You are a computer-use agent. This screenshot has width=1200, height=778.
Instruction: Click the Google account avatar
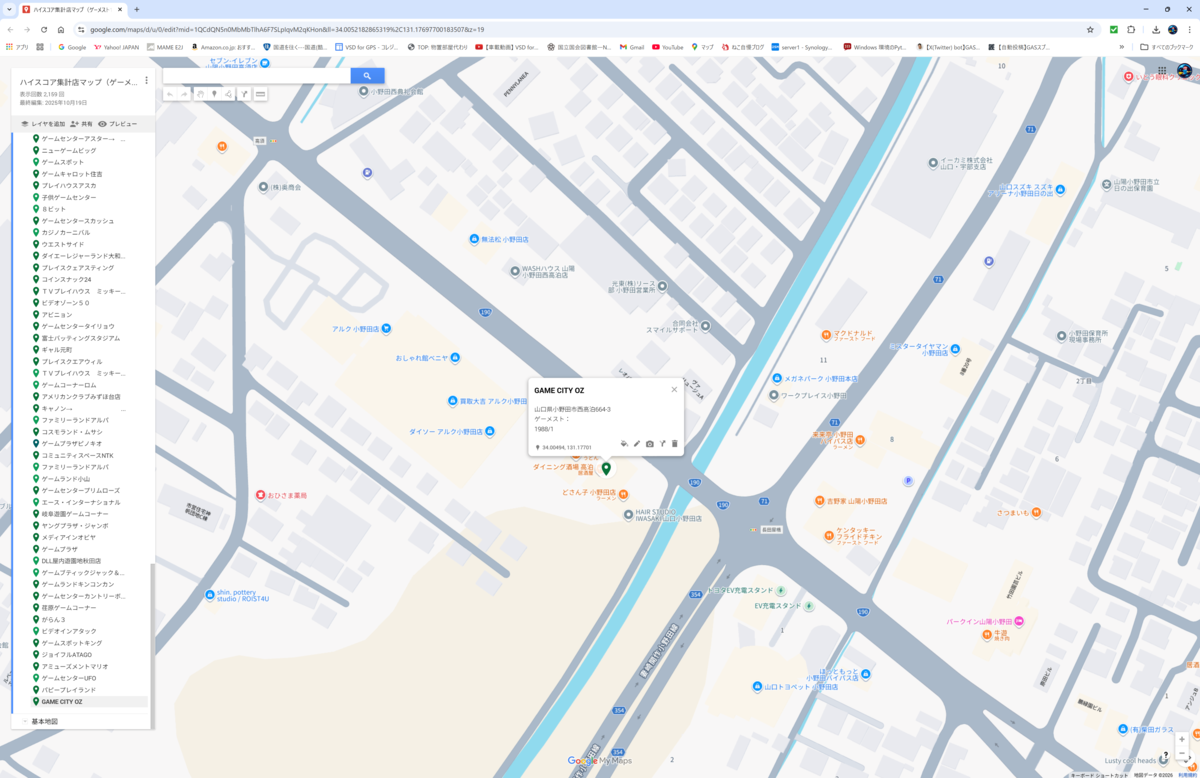click(1184, 71)
